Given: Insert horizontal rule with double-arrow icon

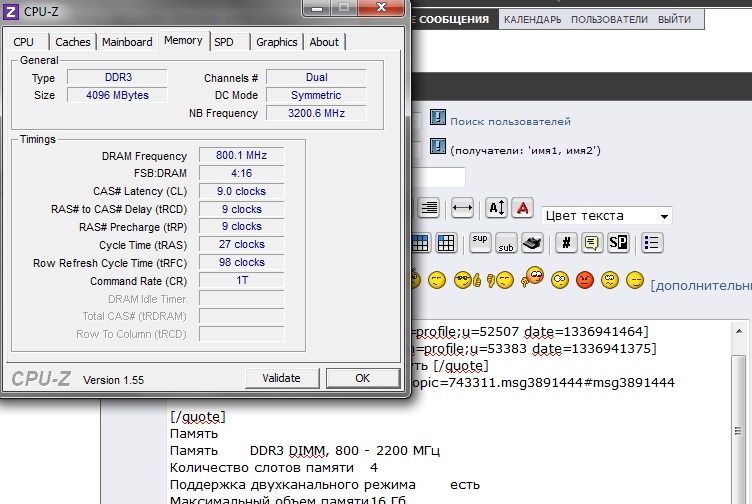Looking at the screenshot, I should tap(462, 208).
